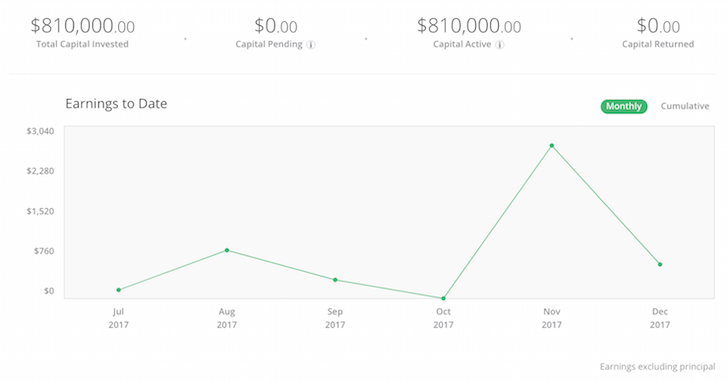Select the Oct 2017 data point

(x=443, y=298)
